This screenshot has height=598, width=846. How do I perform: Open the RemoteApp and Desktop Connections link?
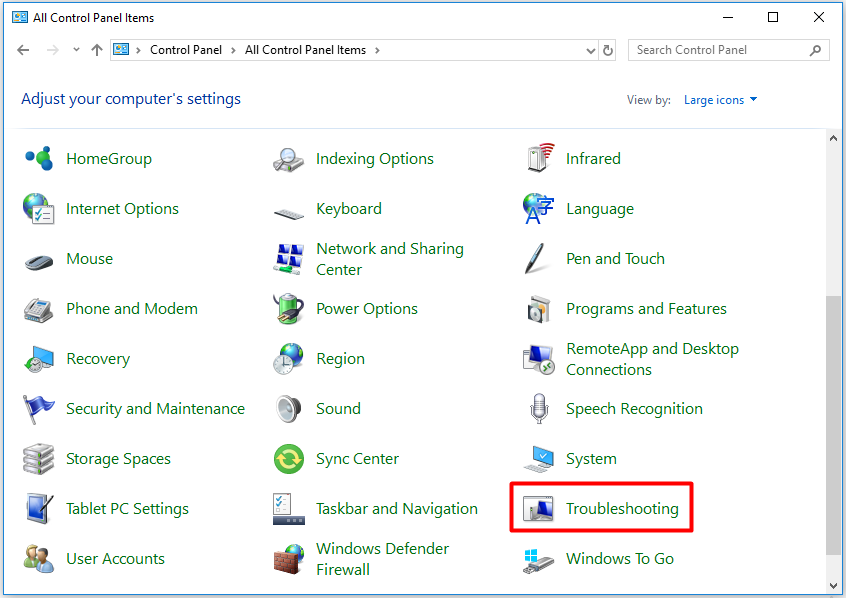[x=652, y=359]
